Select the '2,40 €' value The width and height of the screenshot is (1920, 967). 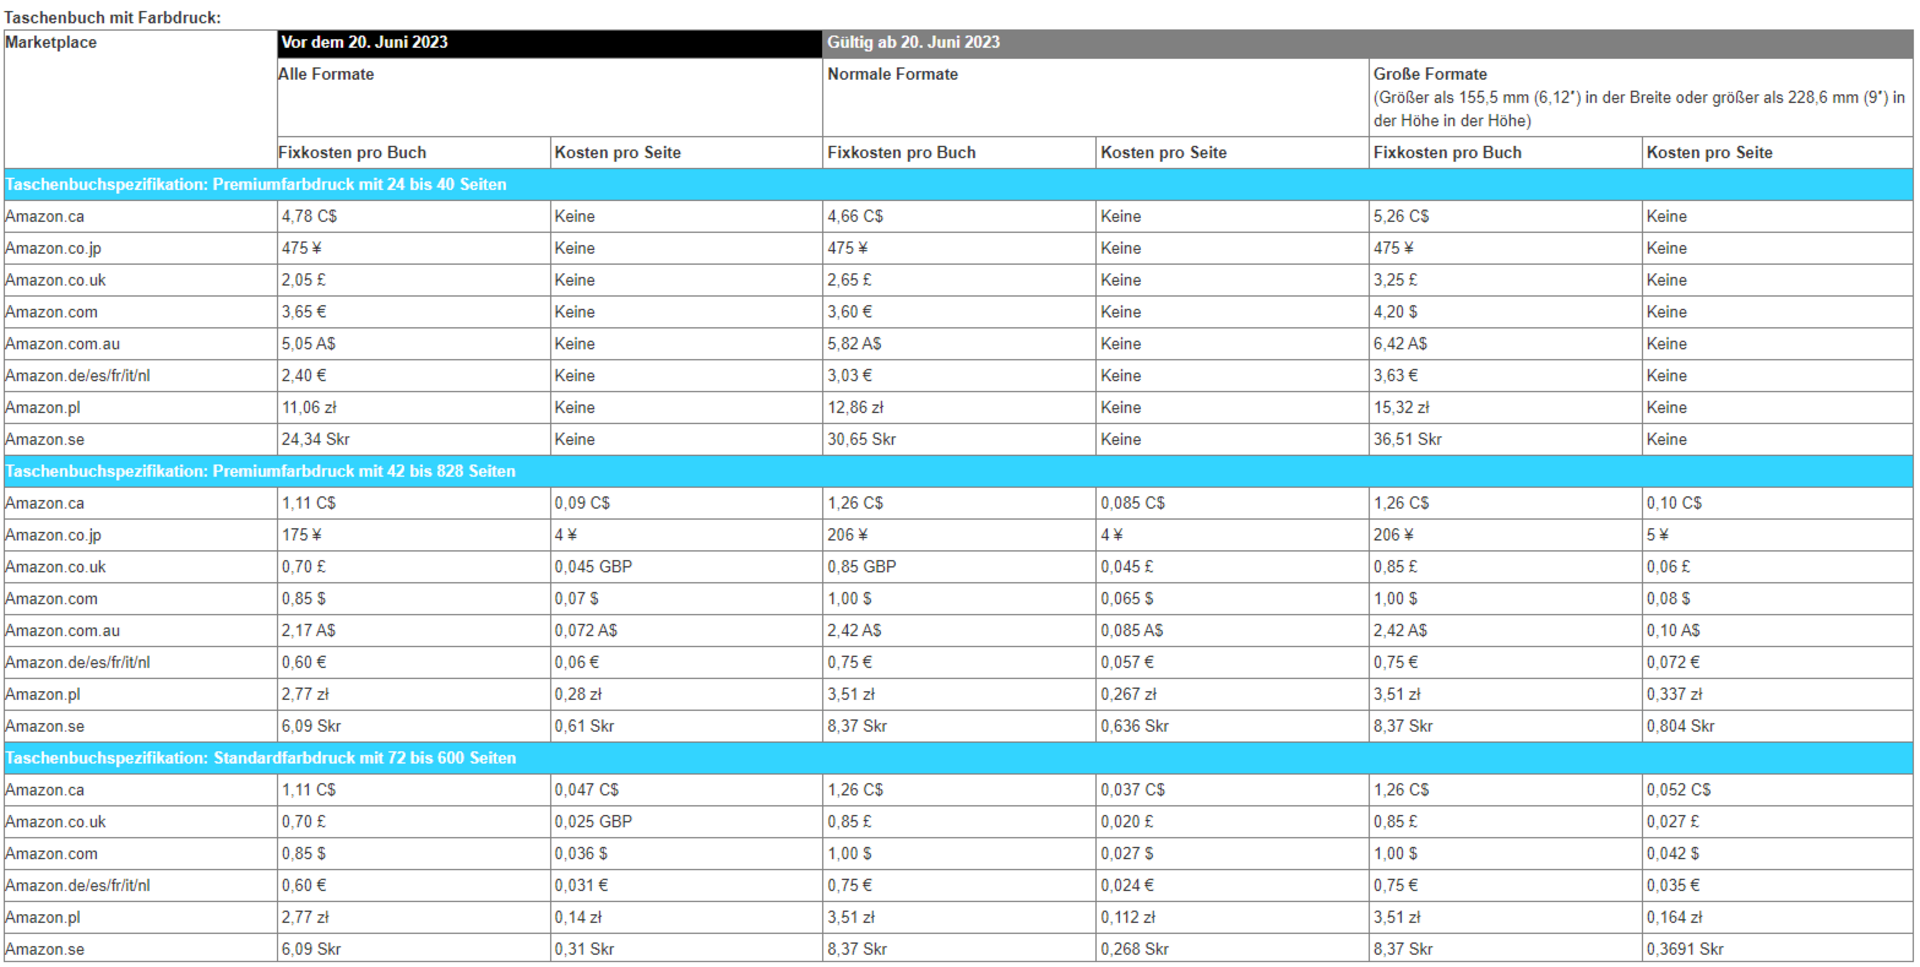(303, 376)
